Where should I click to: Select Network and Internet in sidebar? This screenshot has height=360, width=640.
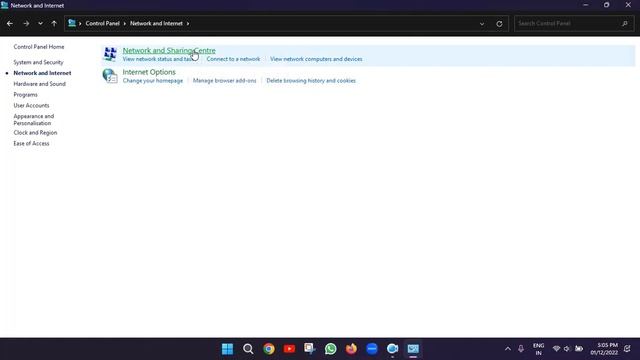[x=42, y=73]
